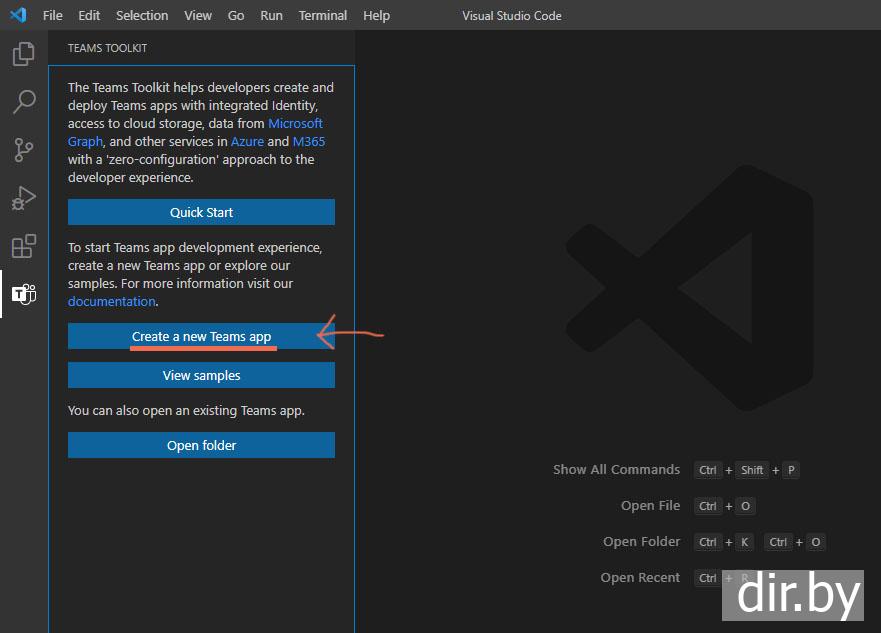Click the View samples button
Viewport: 881px width, 633px height.
pyautogui.click(x=201, y=375)
